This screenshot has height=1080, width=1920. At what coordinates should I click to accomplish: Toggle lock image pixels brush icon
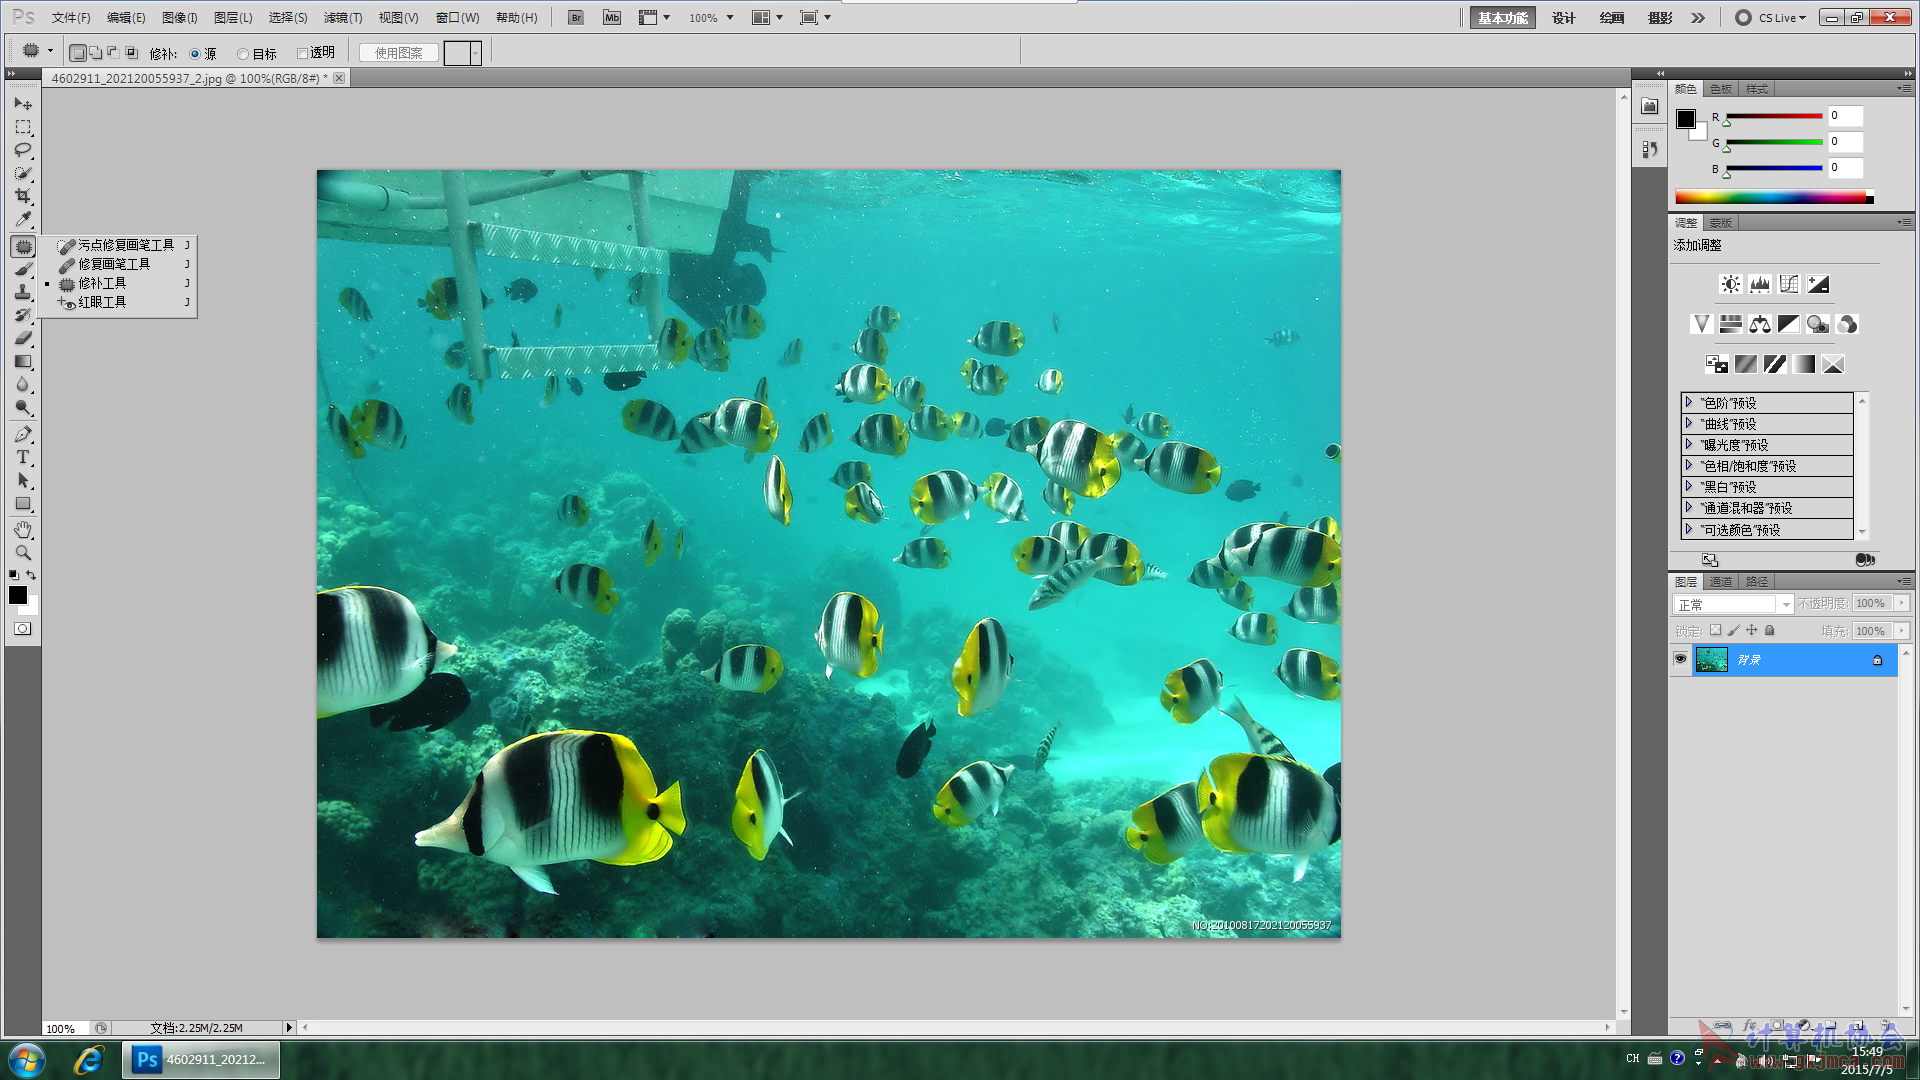coord(1734,631)
